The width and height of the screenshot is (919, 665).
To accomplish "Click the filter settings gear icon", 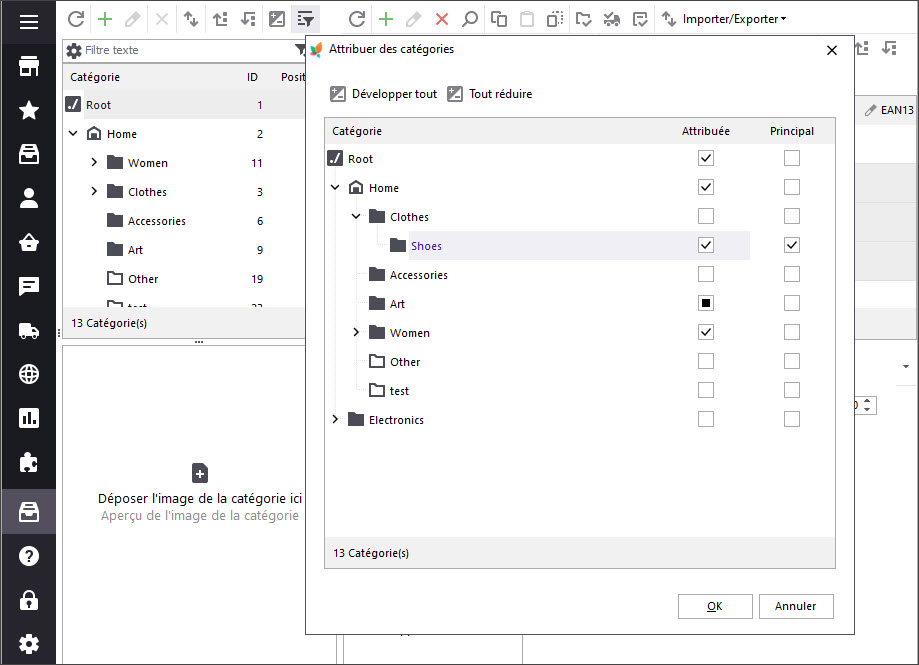I will click(x=74, y=50).
